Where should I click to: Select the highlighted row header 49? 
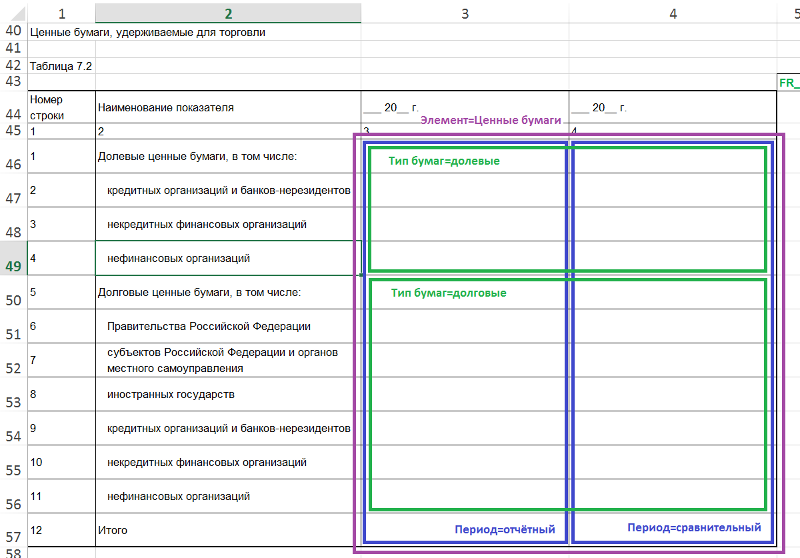13,258
